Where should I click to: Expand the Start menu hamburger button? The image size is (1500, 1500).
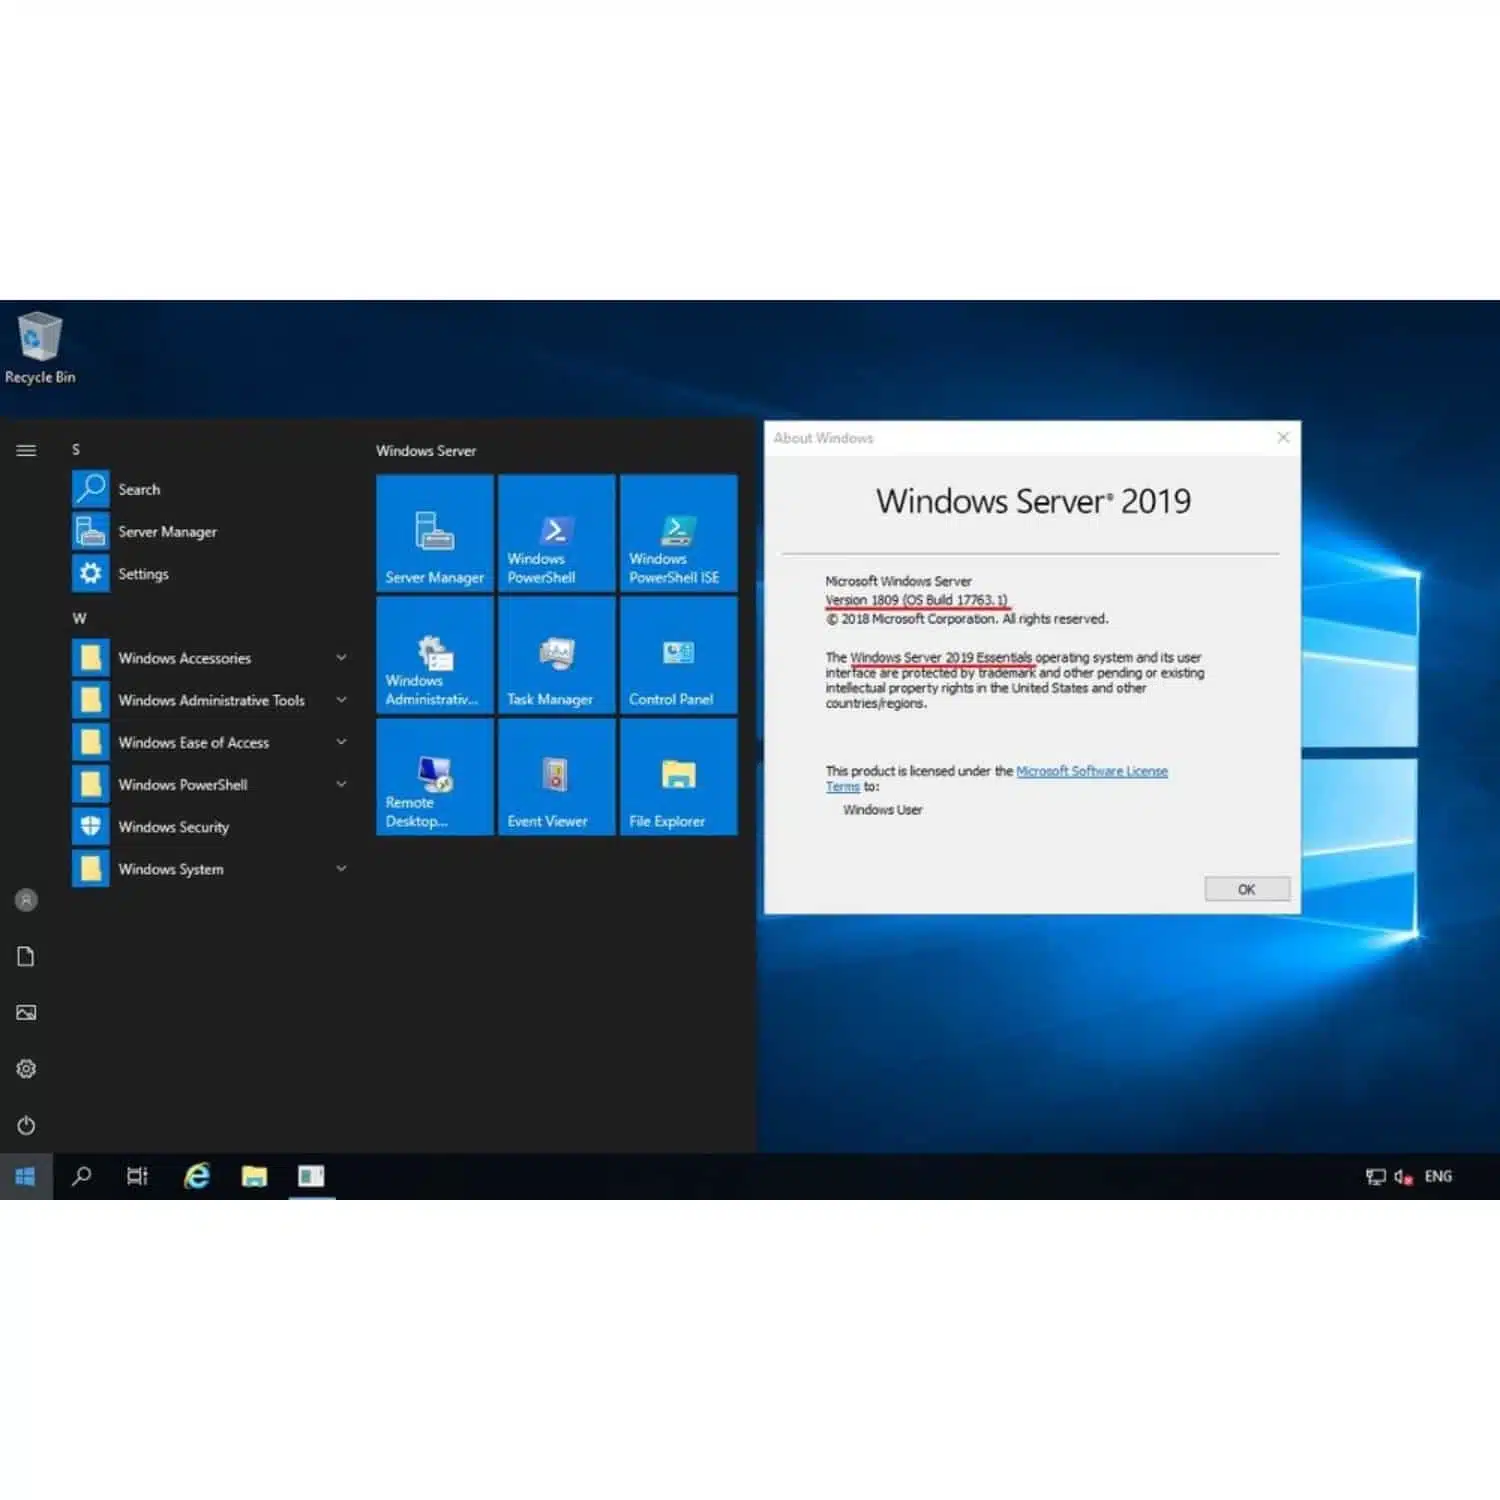pos(26,451)
